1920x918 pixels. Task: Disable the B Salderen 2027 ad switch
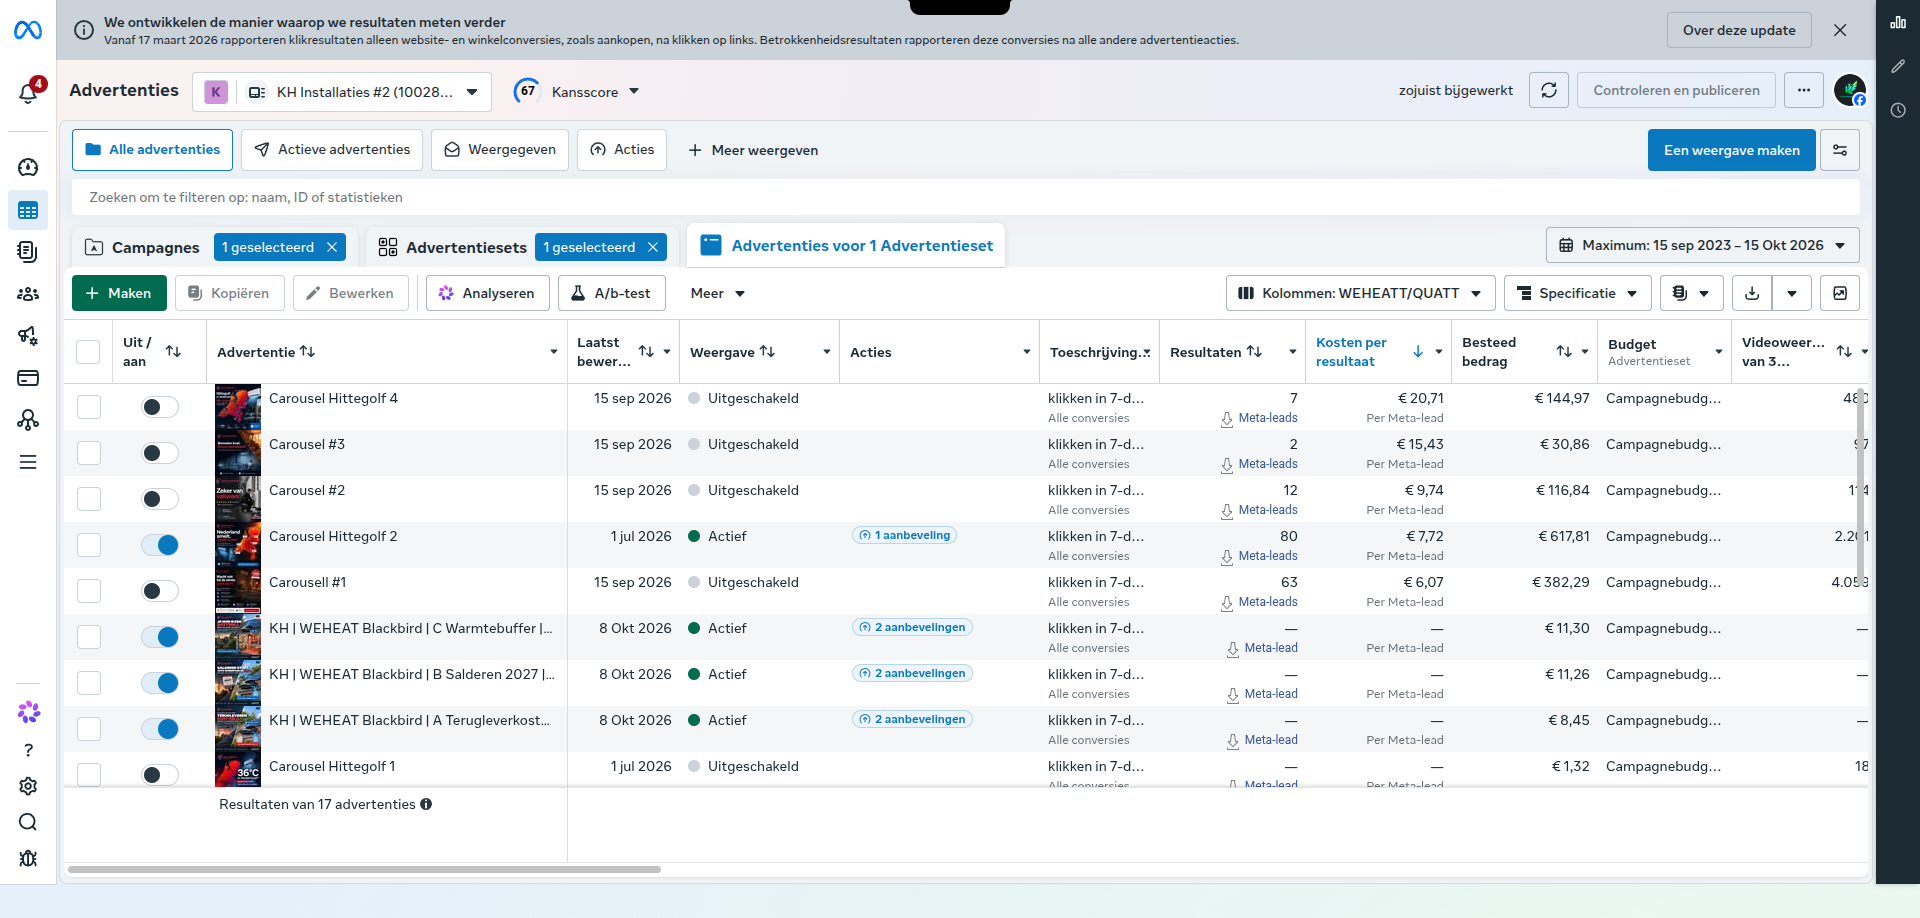coord(160,683)
